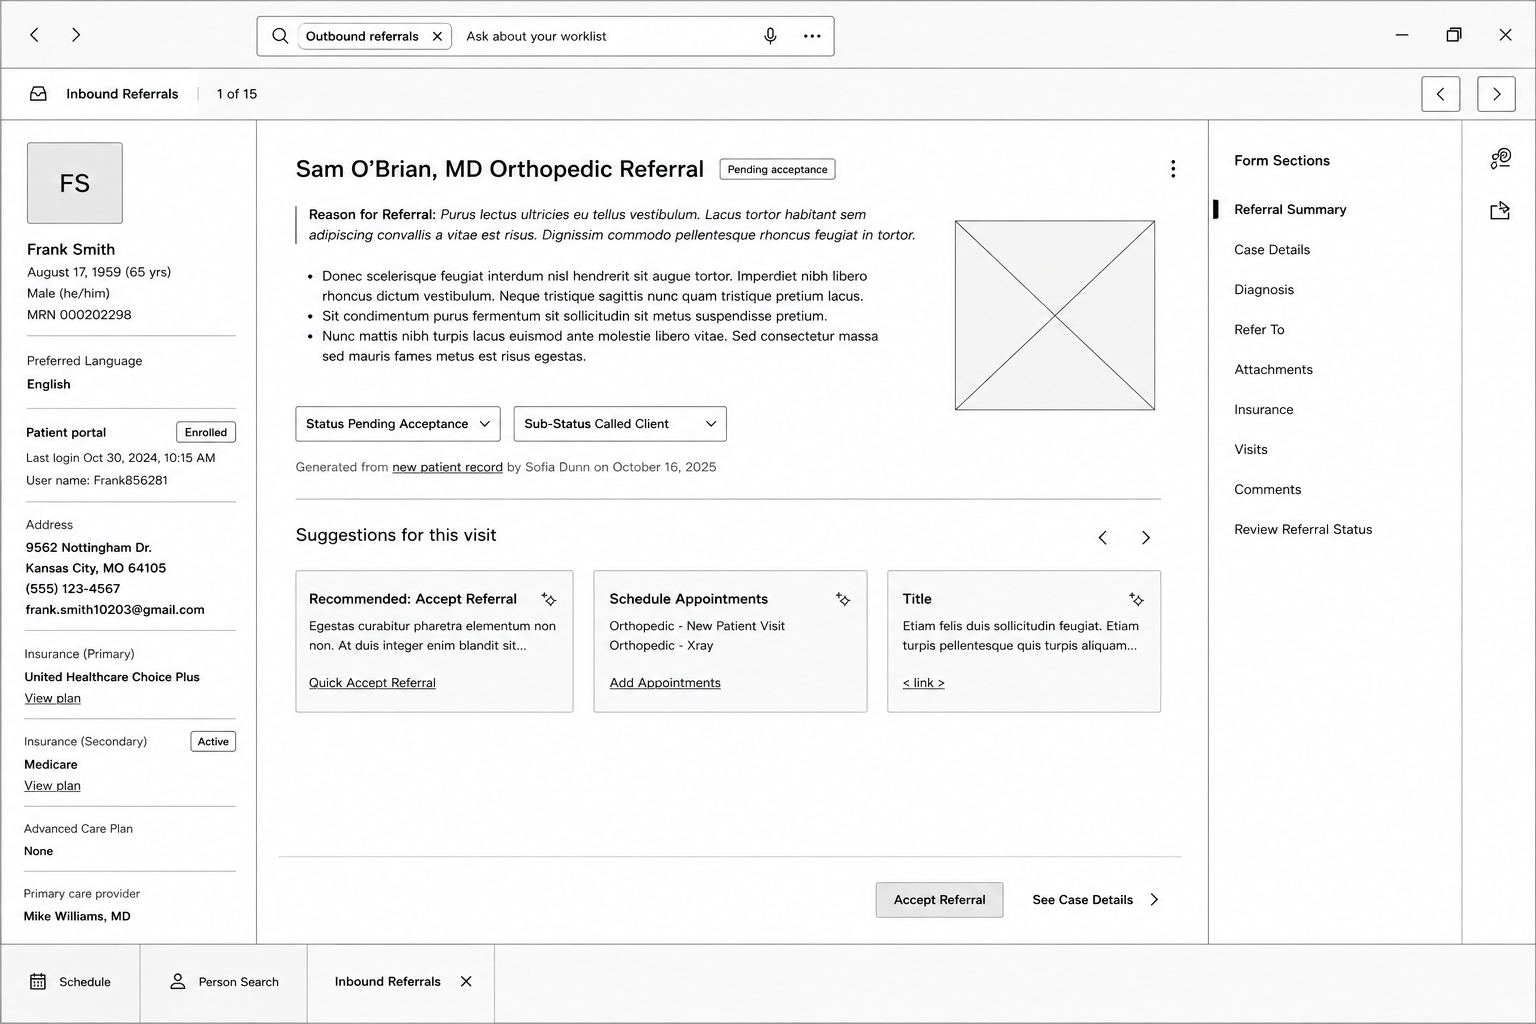Open the Schedule bottom tab
Image resolution: width=1536 pixels, height=1024 pixels.
coord(70,982)
